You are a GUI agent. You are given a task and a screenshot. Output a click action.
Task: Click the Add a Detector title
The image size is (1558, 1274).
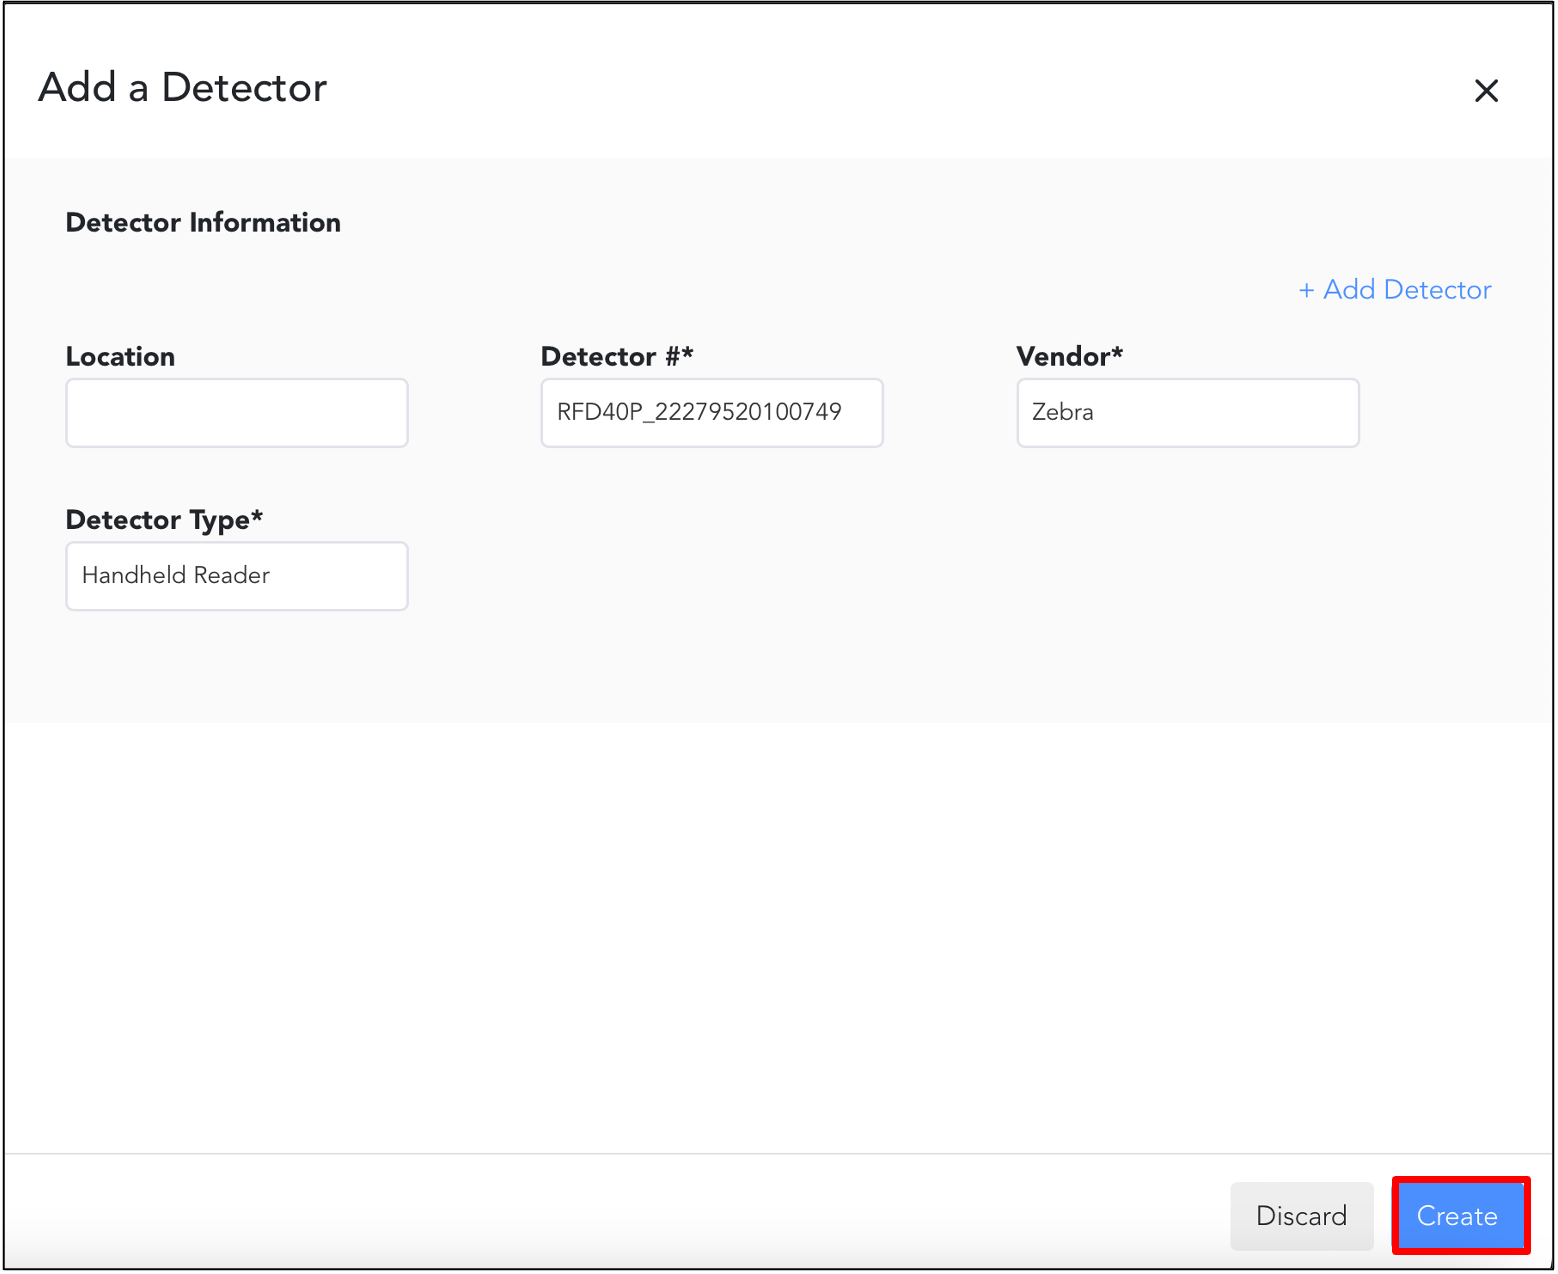[x=183, y=88]
